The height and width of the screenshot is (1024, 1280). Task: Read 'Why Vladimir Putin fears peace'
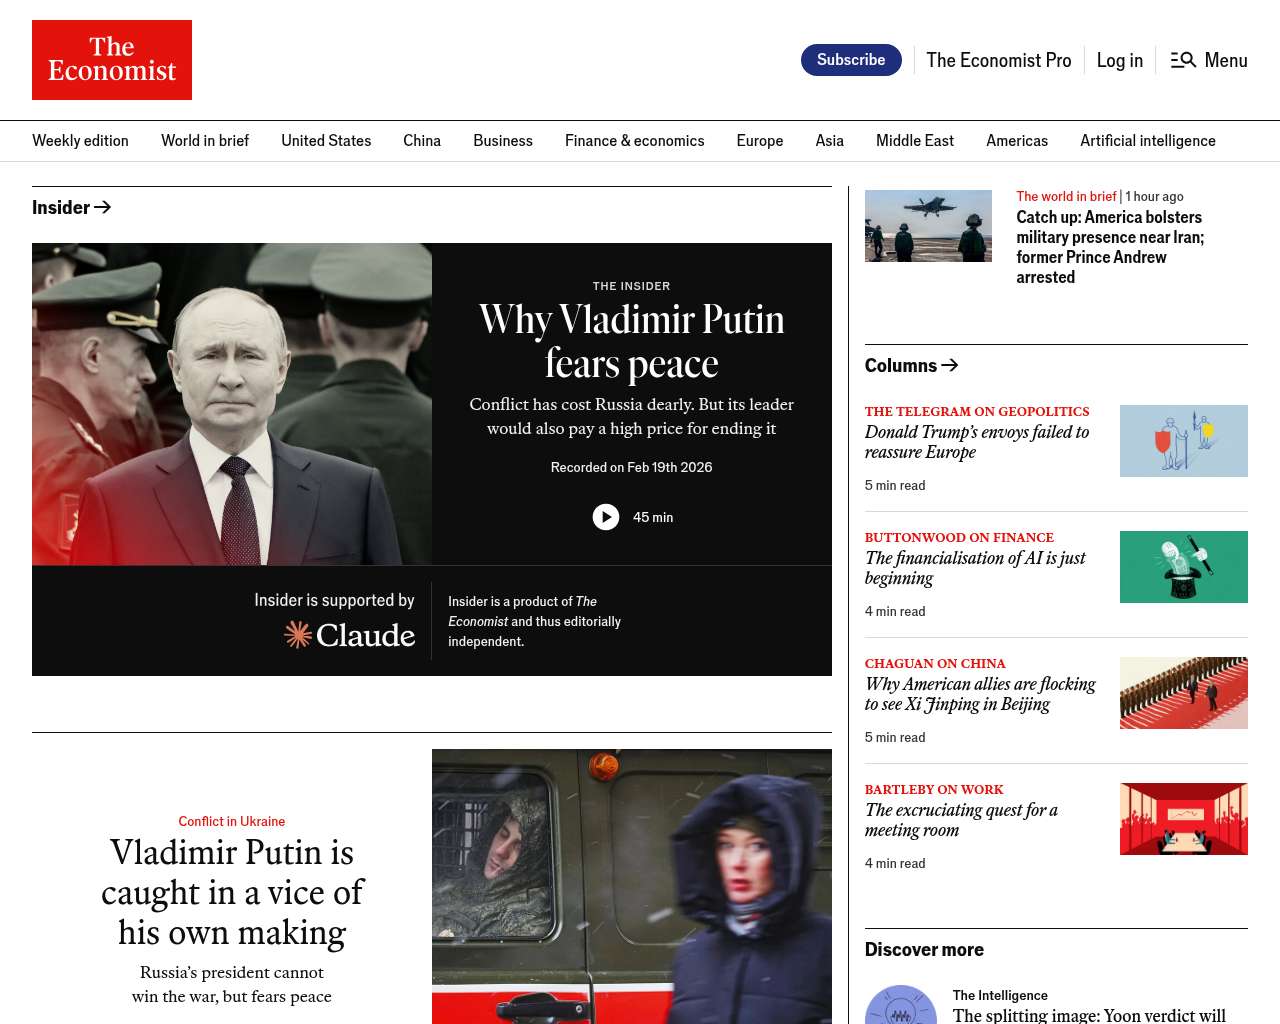(x=631, y=341)
